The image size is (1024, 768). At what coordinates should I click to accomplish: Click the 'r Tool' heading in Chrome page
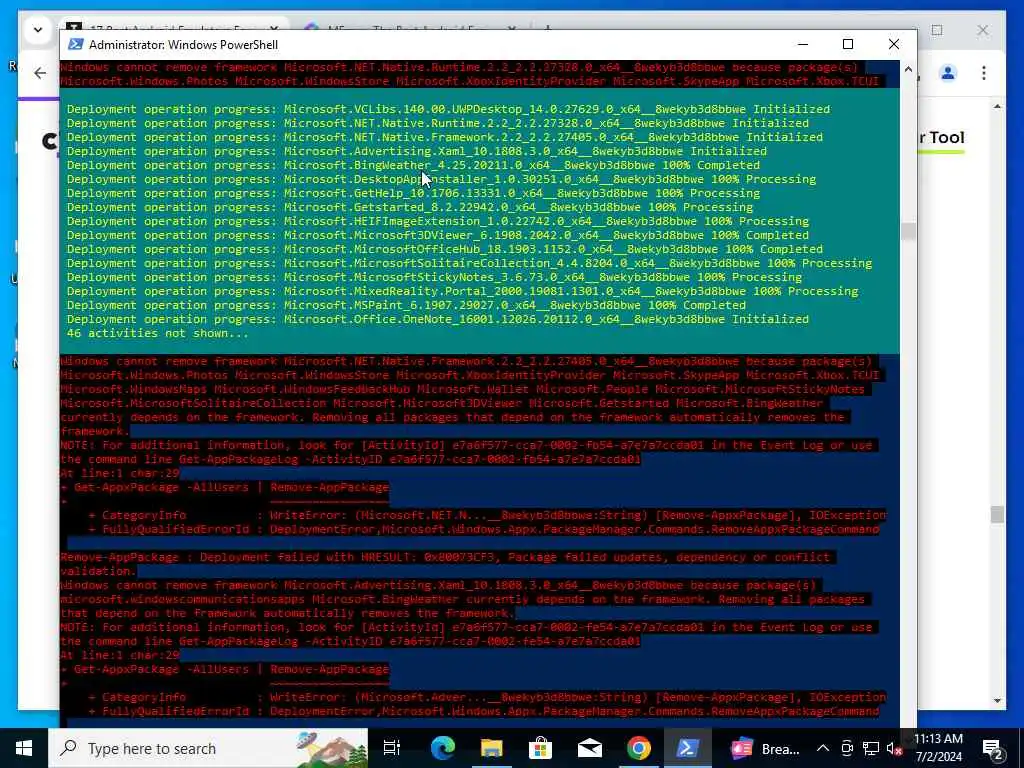tap(940, 138)
